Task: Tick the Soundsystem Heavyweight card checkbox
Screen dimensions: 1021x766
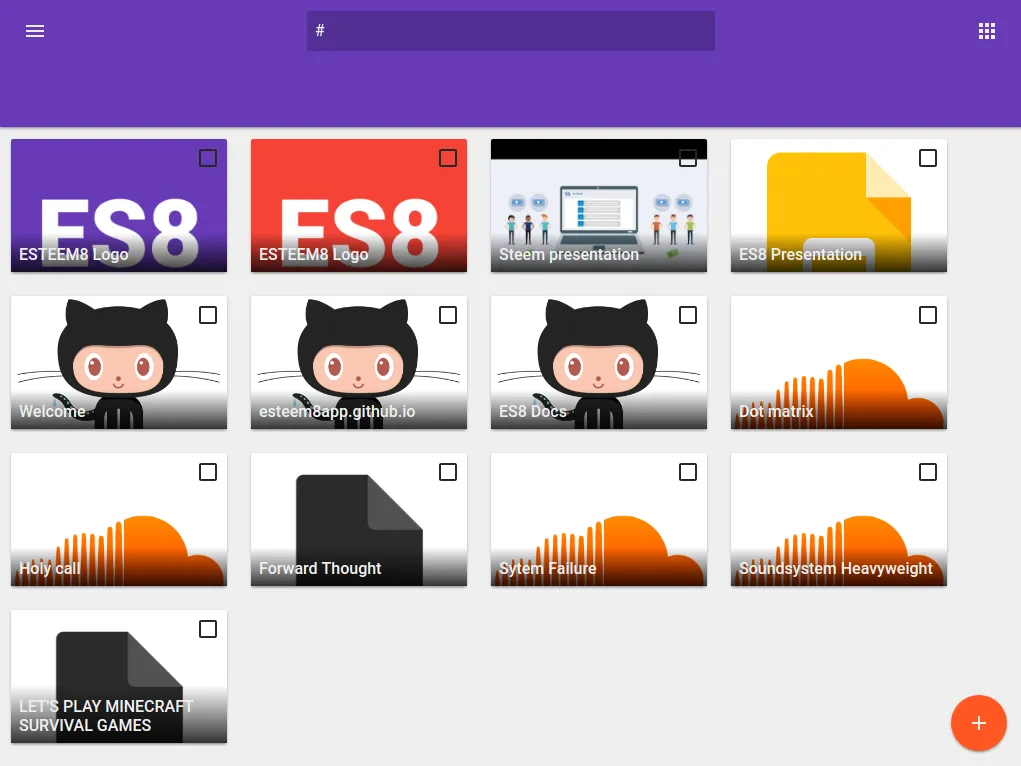Action: point(928,472)
